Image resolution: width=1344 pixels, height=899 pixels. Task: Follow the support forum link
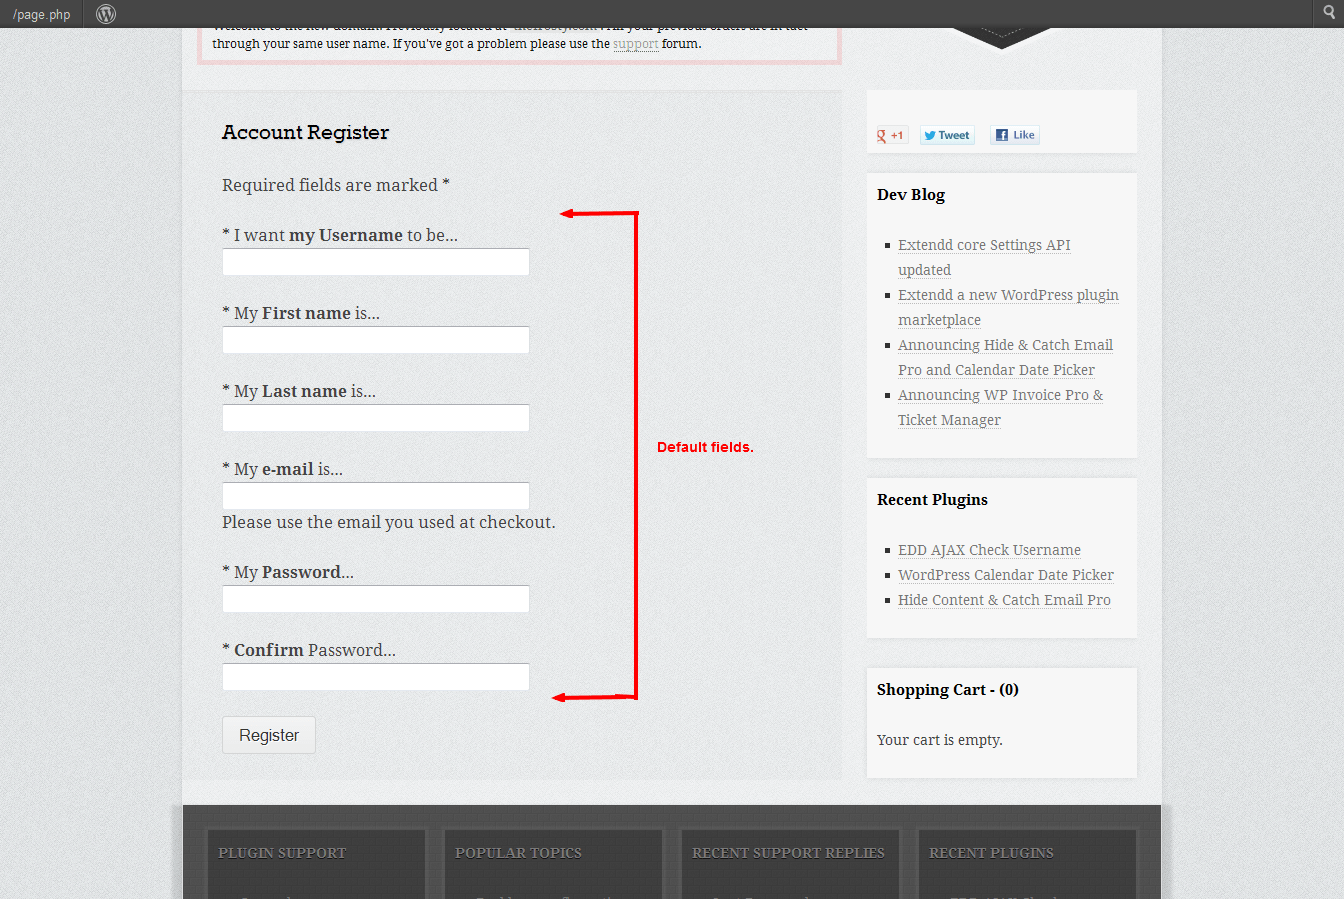coord(635,44)
